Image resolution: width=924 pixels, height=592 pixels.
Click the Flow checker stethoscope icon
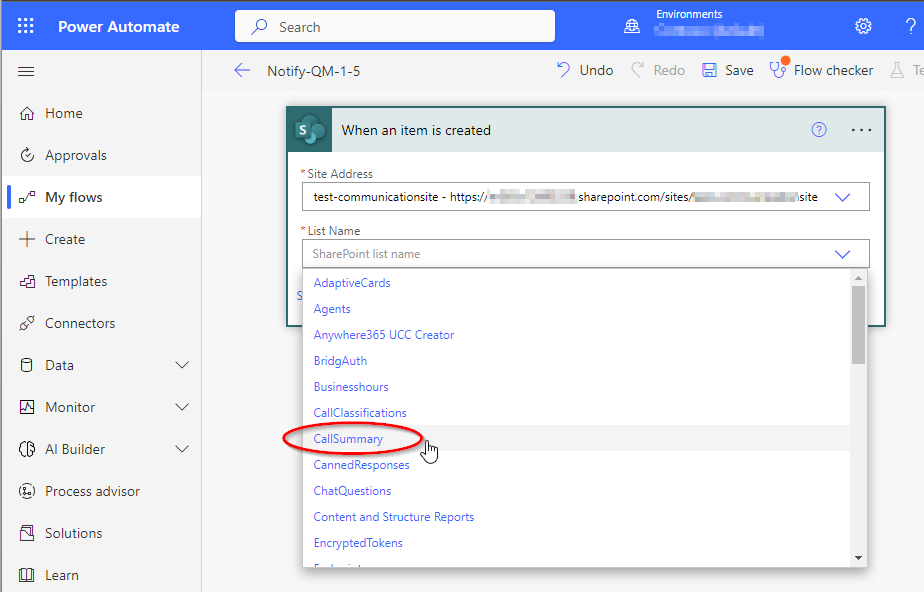tap(778, 70)
